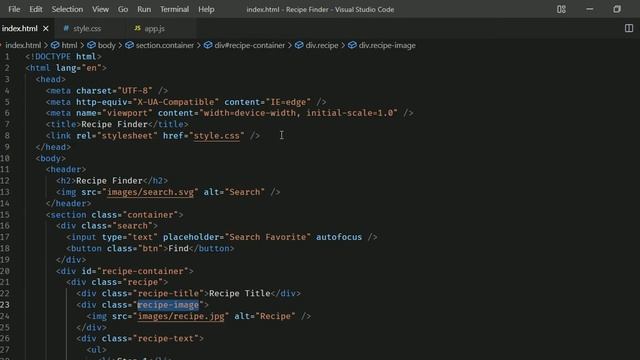Restore down the VS Code window
Viewport: 640px width, 360px height.
[x=617, y=9]
